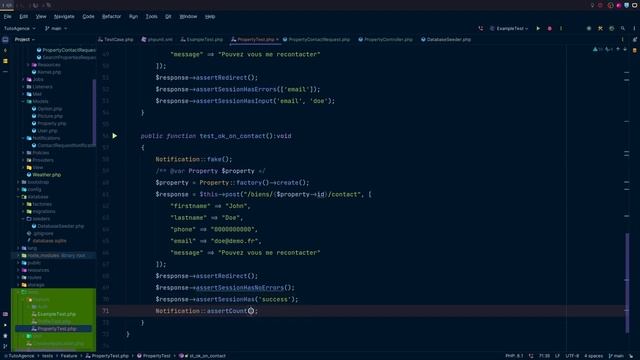Open the ExampleTest run configuration dropdown

click(x=509, y=29)
